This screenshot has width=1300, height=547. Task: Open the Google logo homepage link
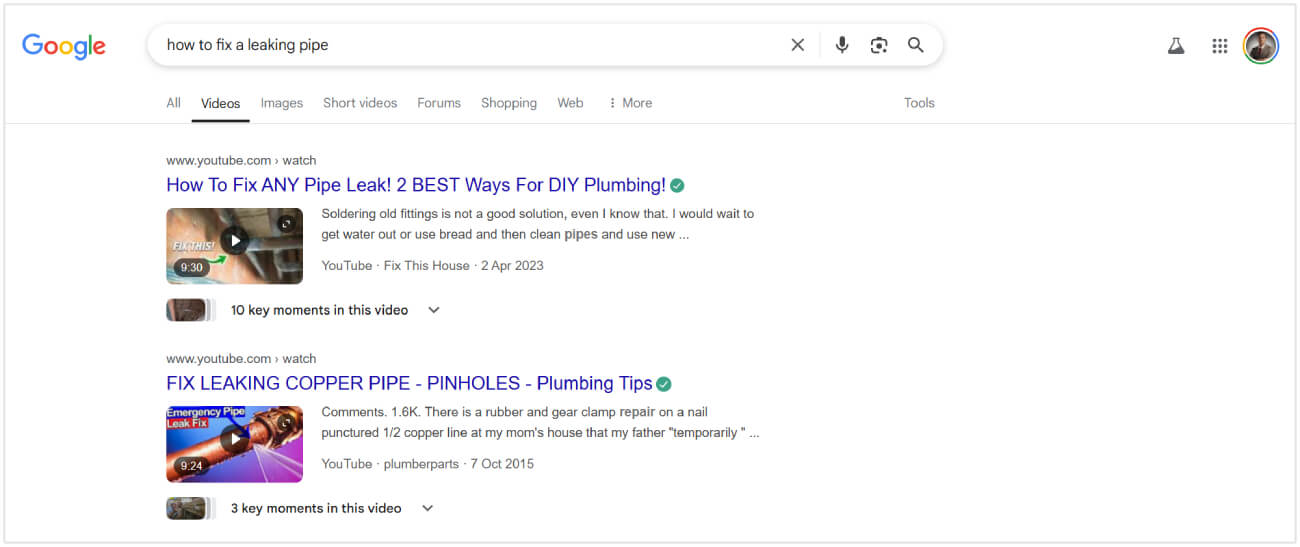point(64,46)
